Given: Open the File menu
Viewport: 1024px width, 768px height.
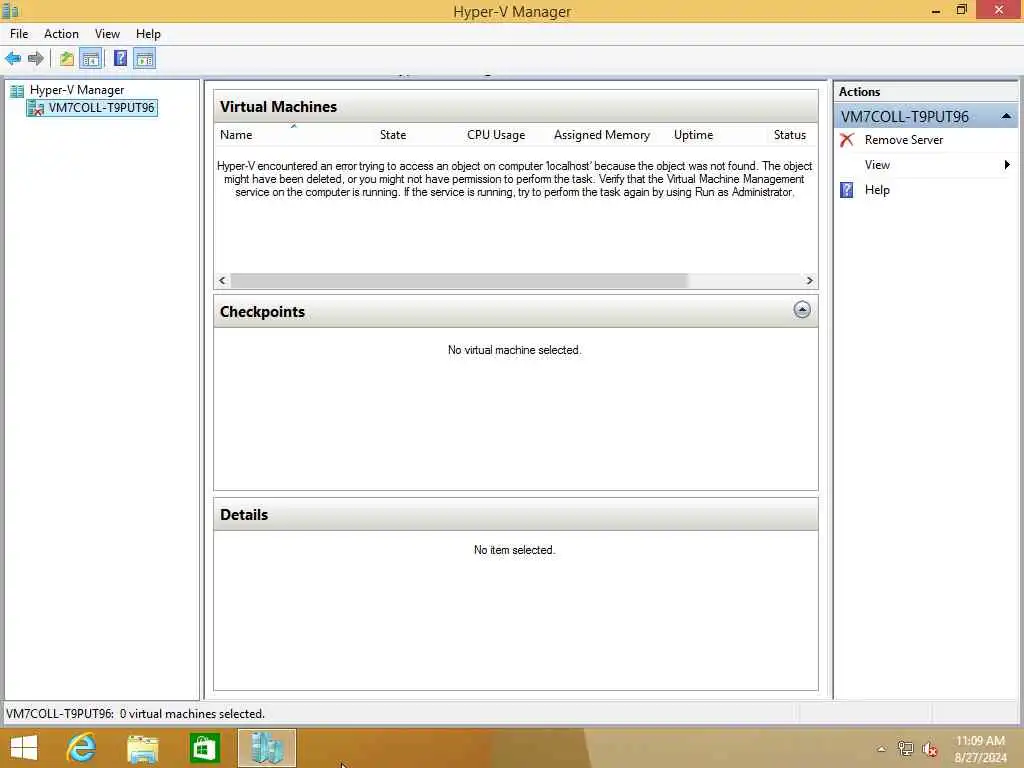Looking at the screenshot, I should coord(19,34).
